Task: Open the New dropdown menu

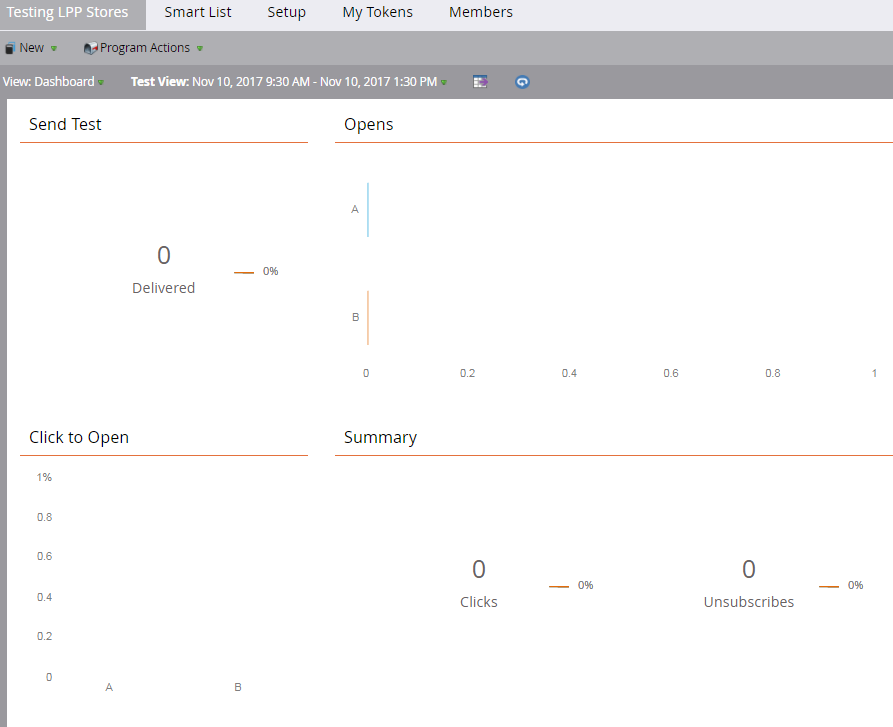Action: pyautogui.click(x=31, y=48)
